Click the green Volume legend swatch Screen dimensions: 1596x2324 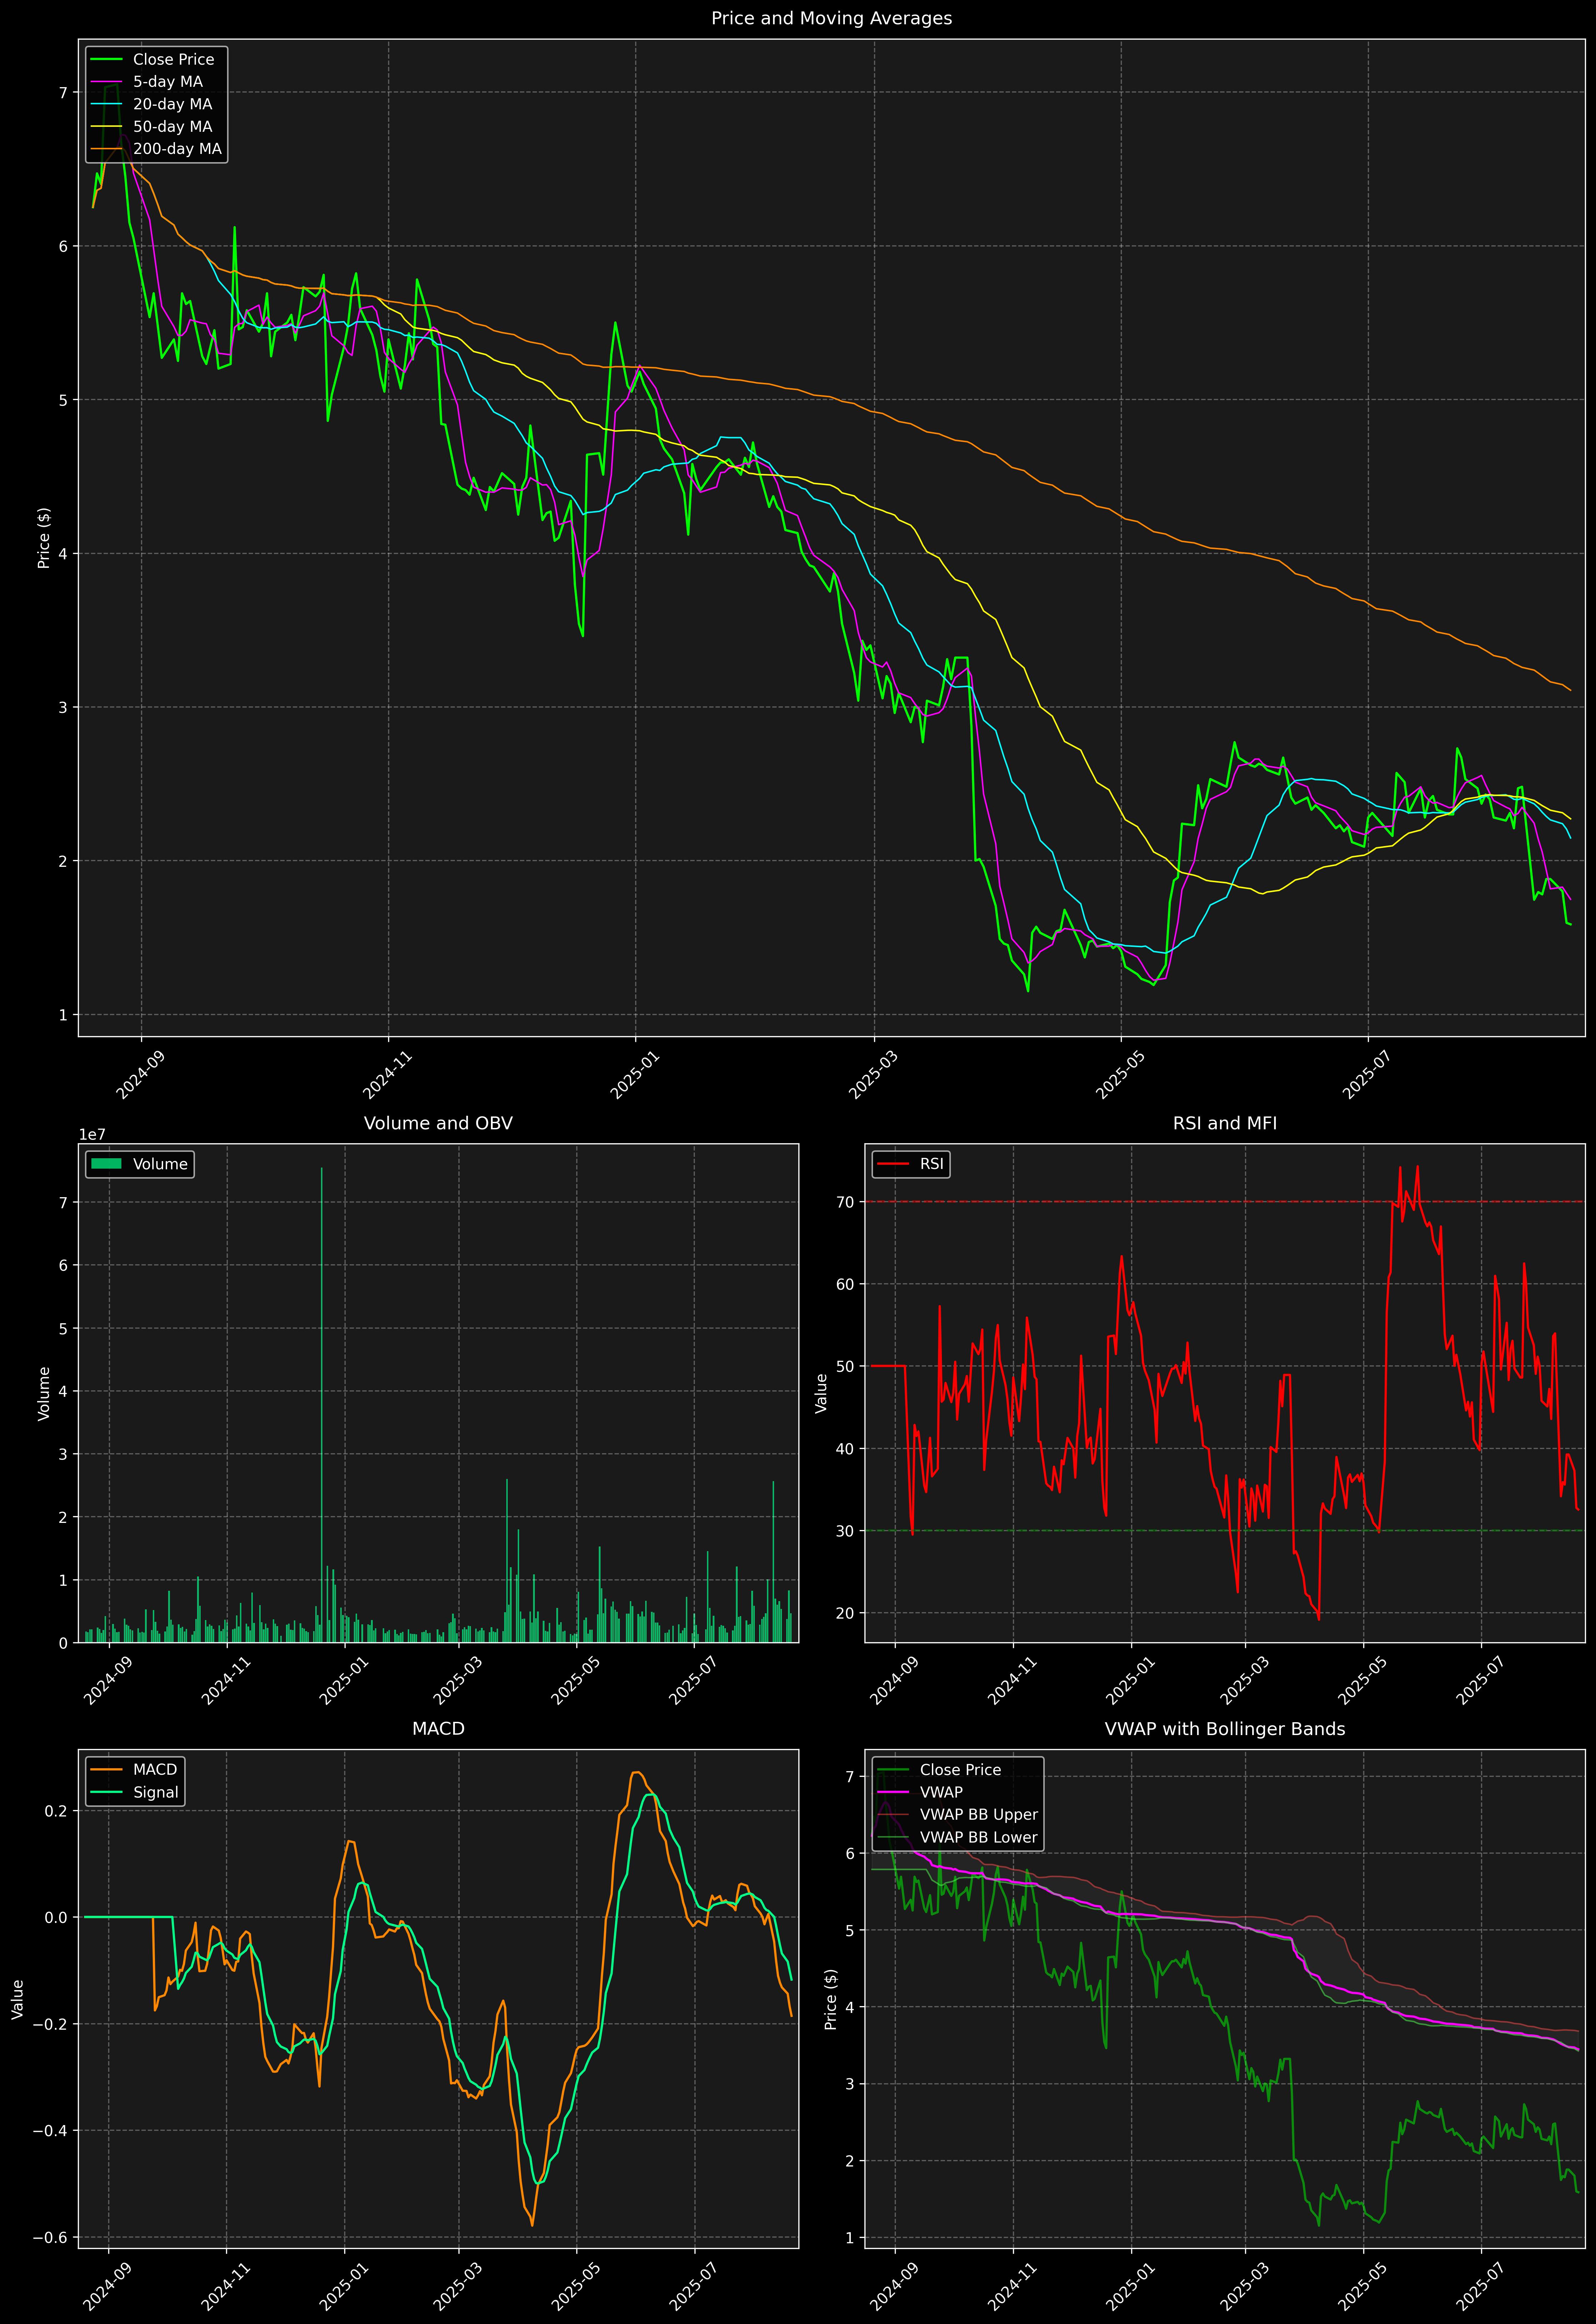click(x=106, y=1164)
